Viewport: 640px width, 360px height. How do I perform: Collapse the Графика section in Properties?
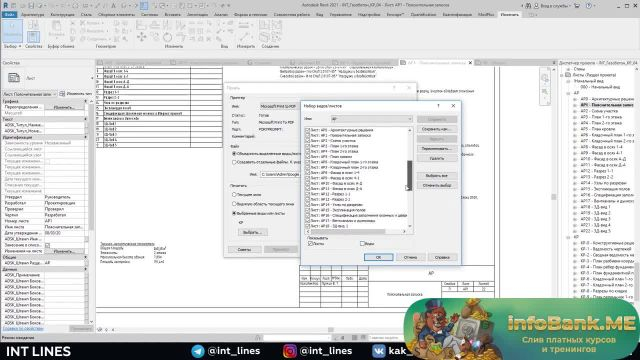click(85, 101)
